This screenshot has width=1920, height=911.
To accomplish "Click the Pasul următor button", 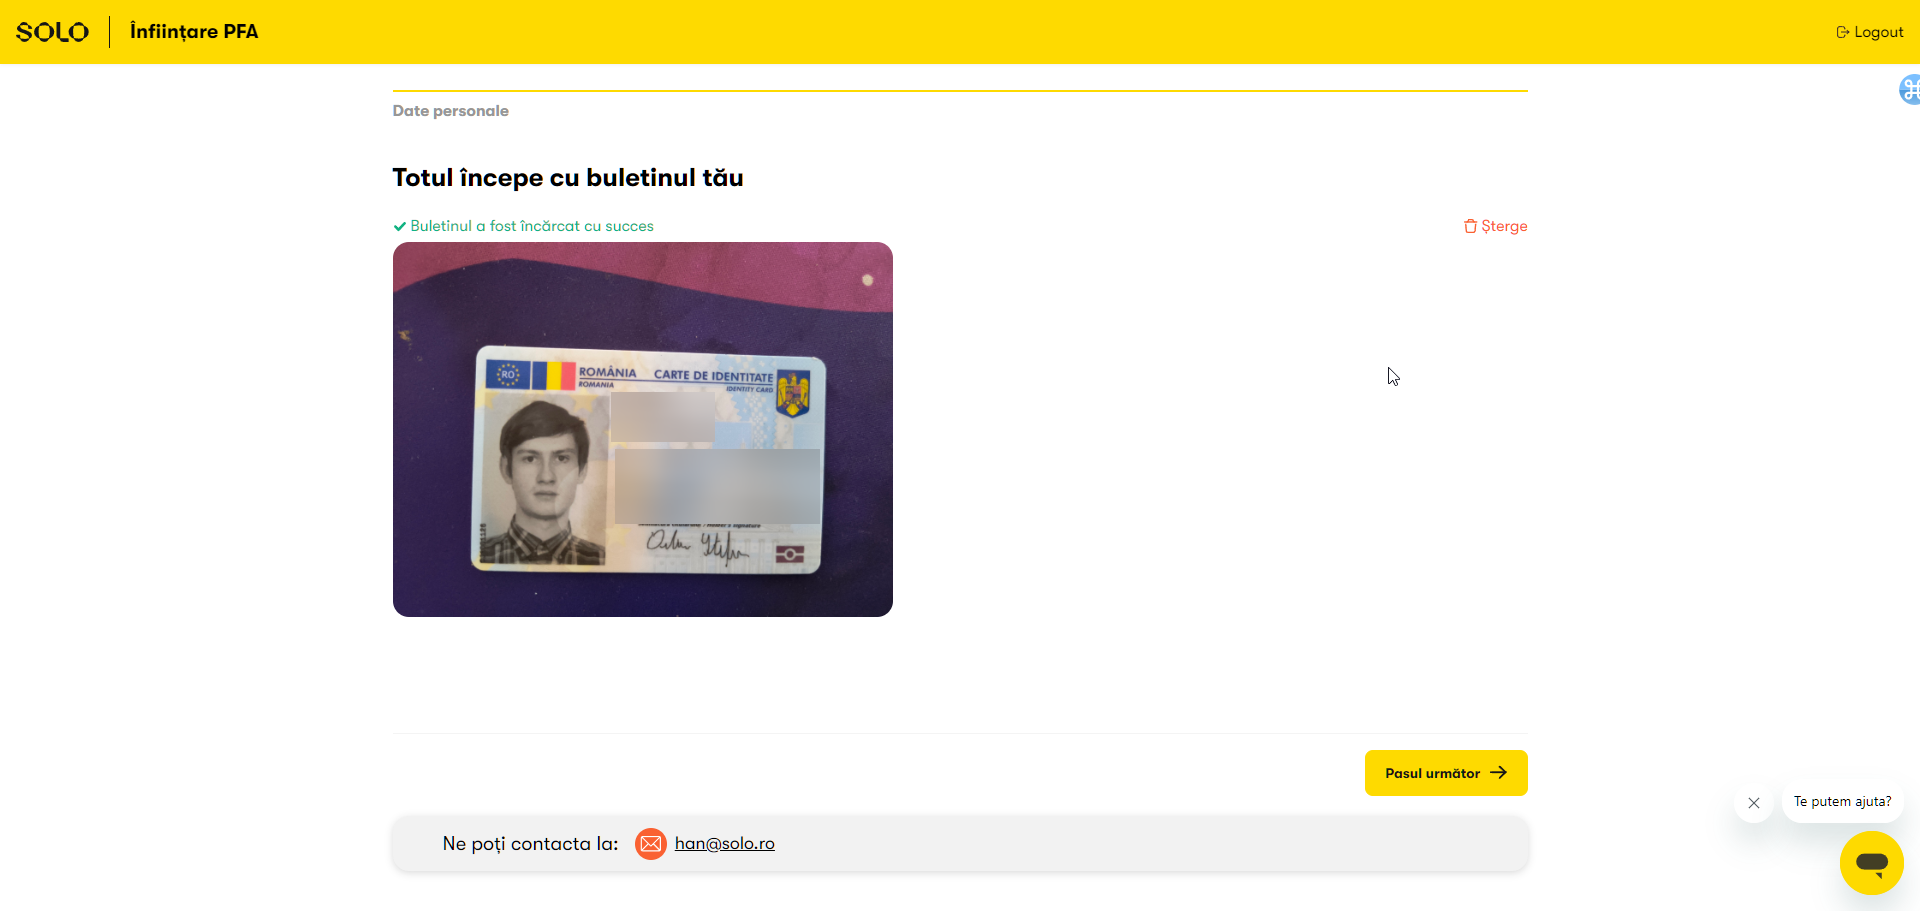I will 1446,773.
